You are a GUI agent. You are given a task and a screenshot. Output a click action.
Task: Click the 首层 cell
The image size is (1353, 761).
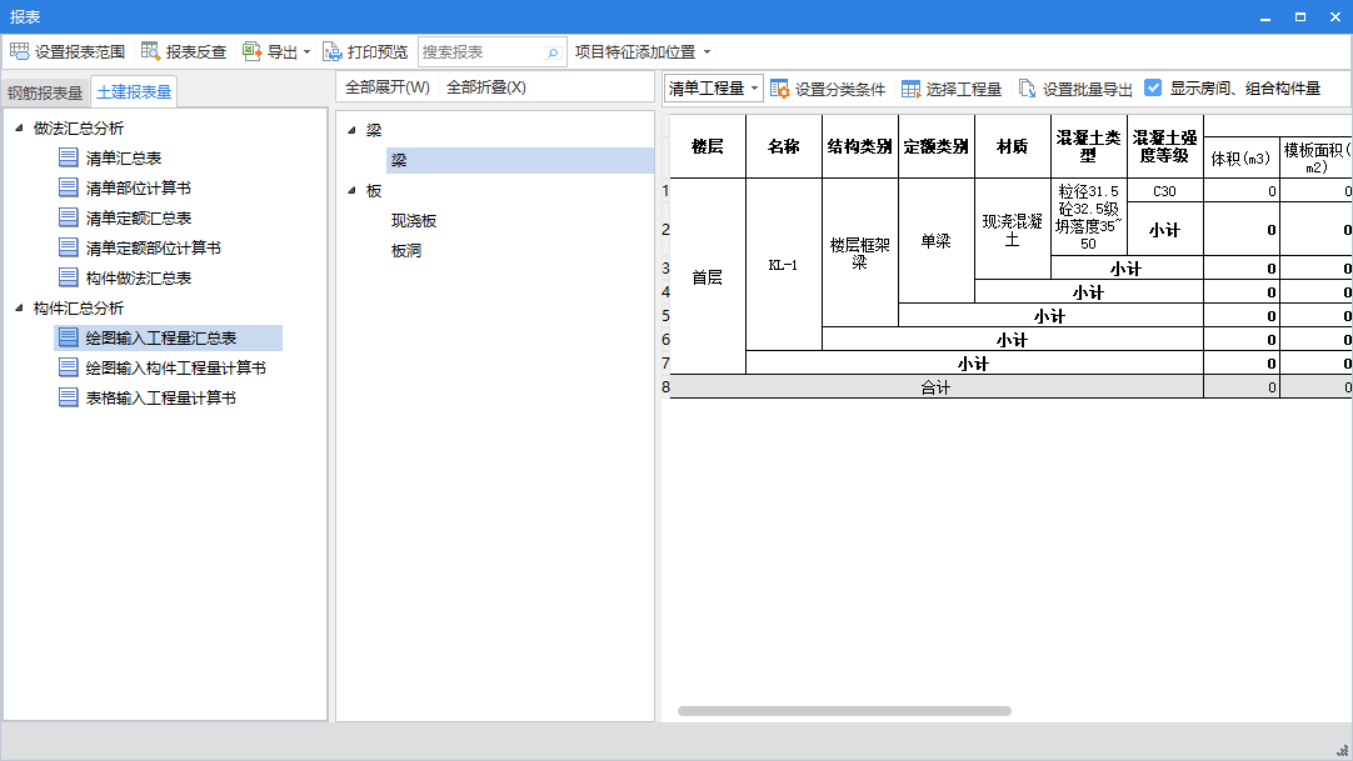coord(708,277)
